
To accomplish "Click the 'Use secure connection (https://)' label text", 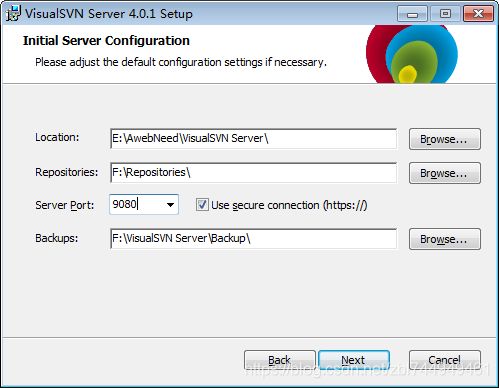I will point(289,205).
